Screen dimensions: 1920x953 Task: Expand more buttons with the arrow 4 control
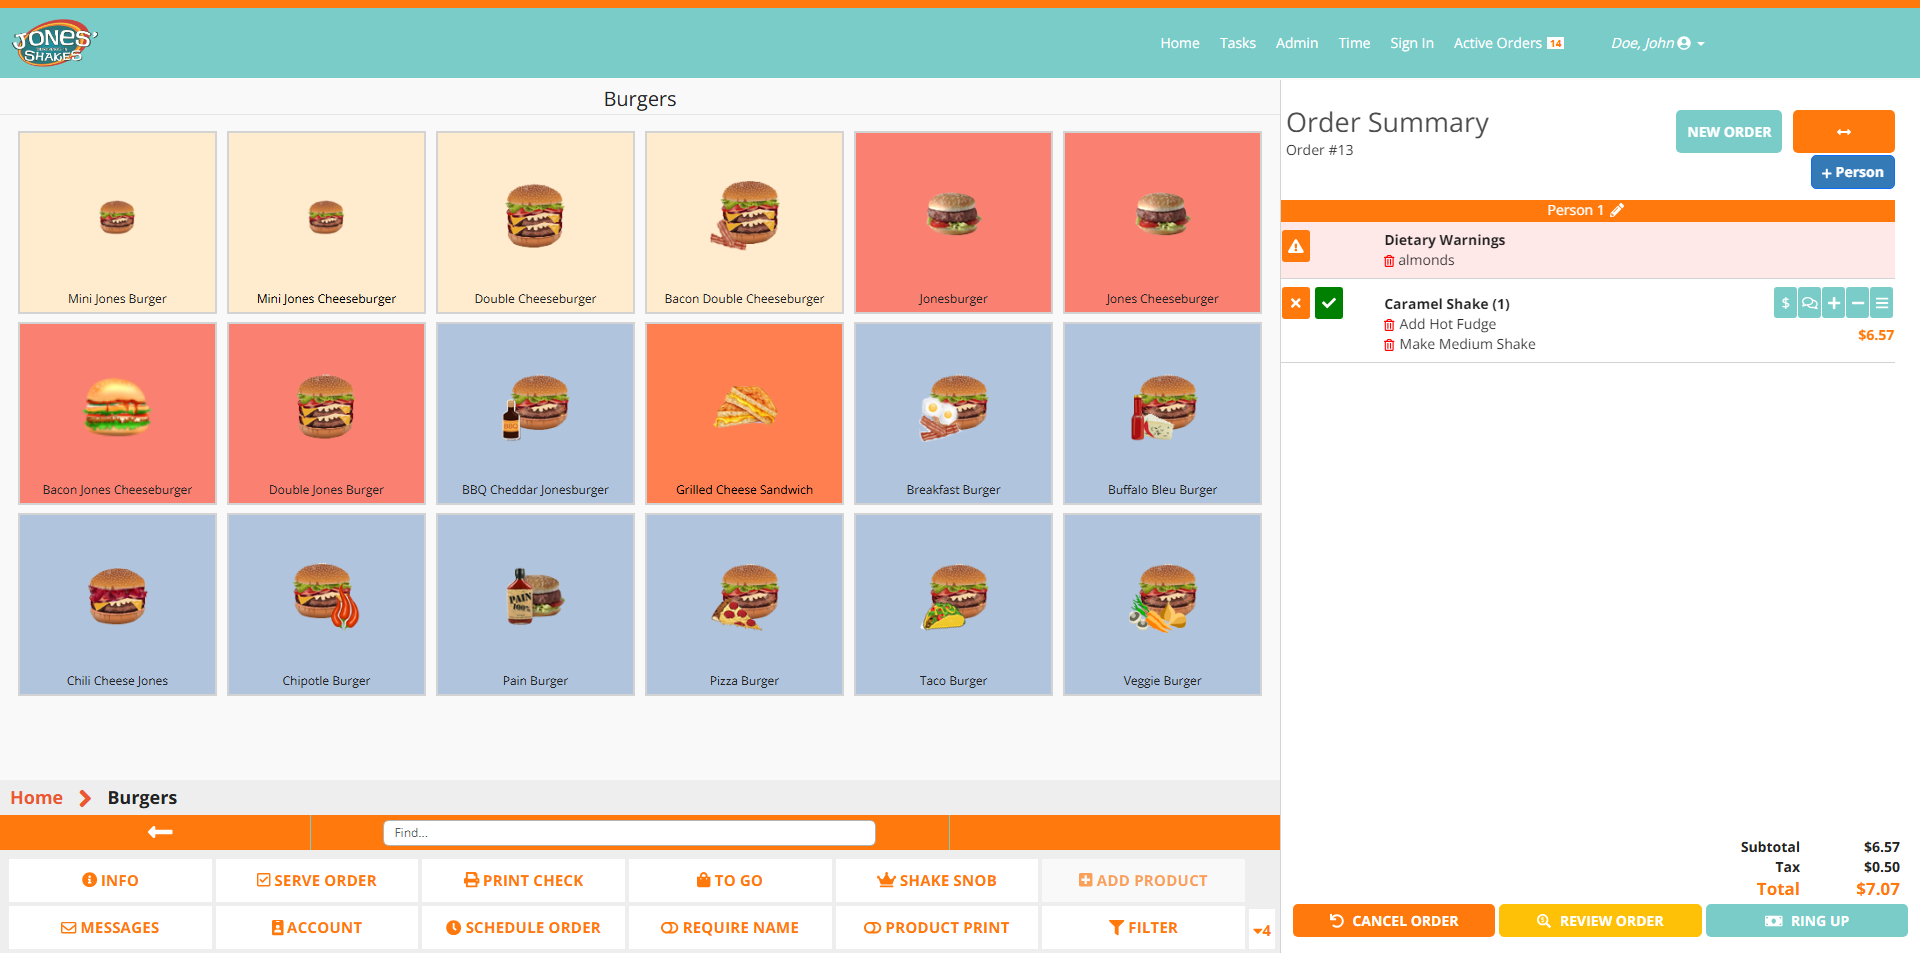pos(1262,930)
